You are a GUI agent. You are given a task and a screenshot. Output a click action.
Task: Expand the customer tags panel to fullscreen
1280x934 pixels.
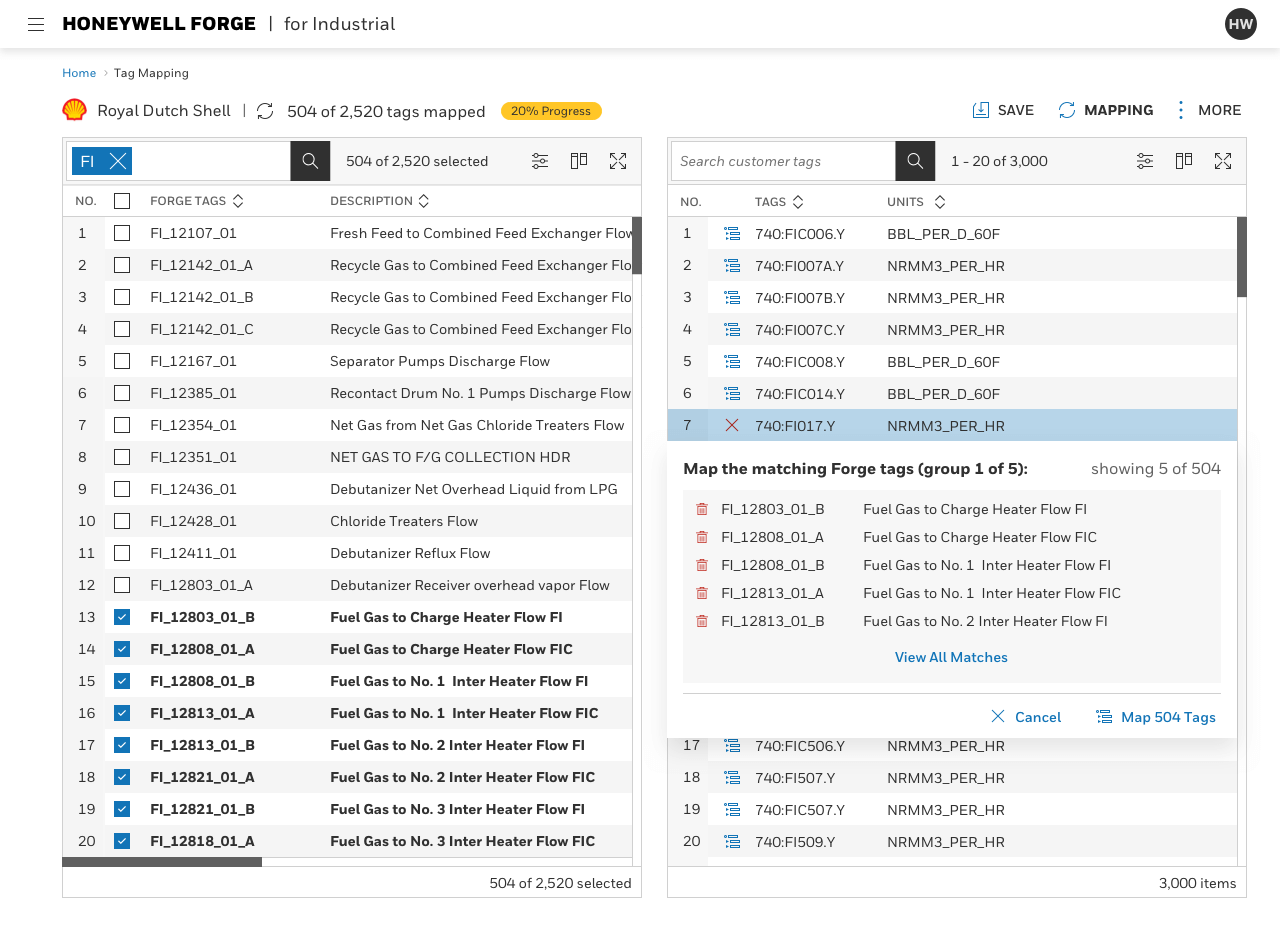pyautogui.click(x=1223, y=161)
